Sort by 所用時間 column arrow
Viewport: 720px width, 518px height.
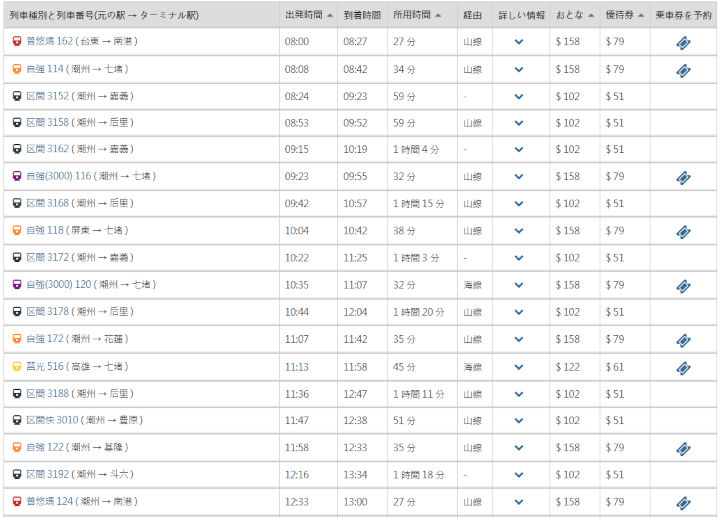point(438,15)
